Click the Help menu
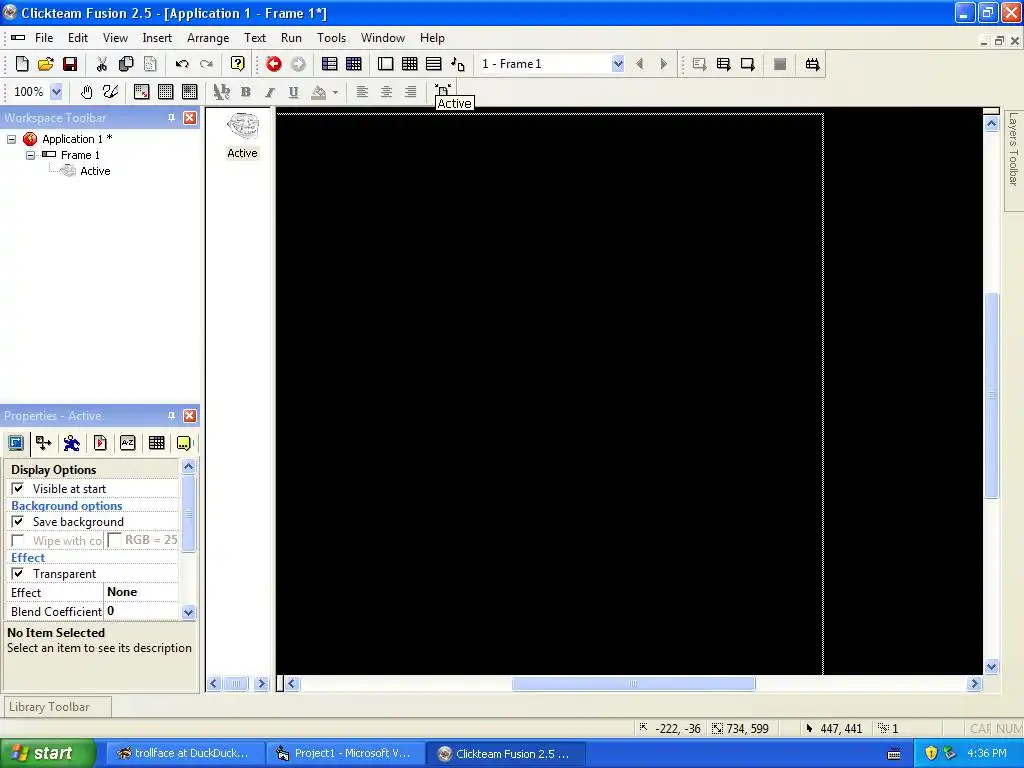 click(432, 38)
